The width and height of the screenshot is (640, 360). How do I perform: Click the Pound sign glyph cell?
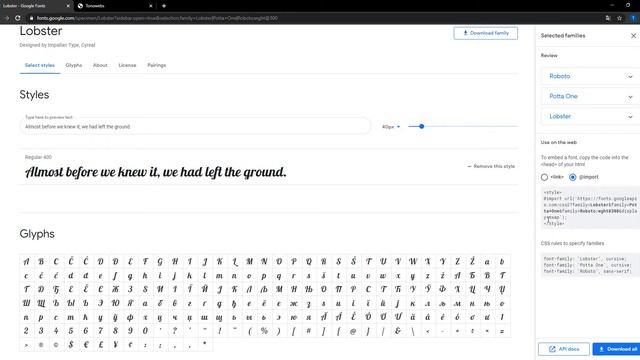(100, 345)
